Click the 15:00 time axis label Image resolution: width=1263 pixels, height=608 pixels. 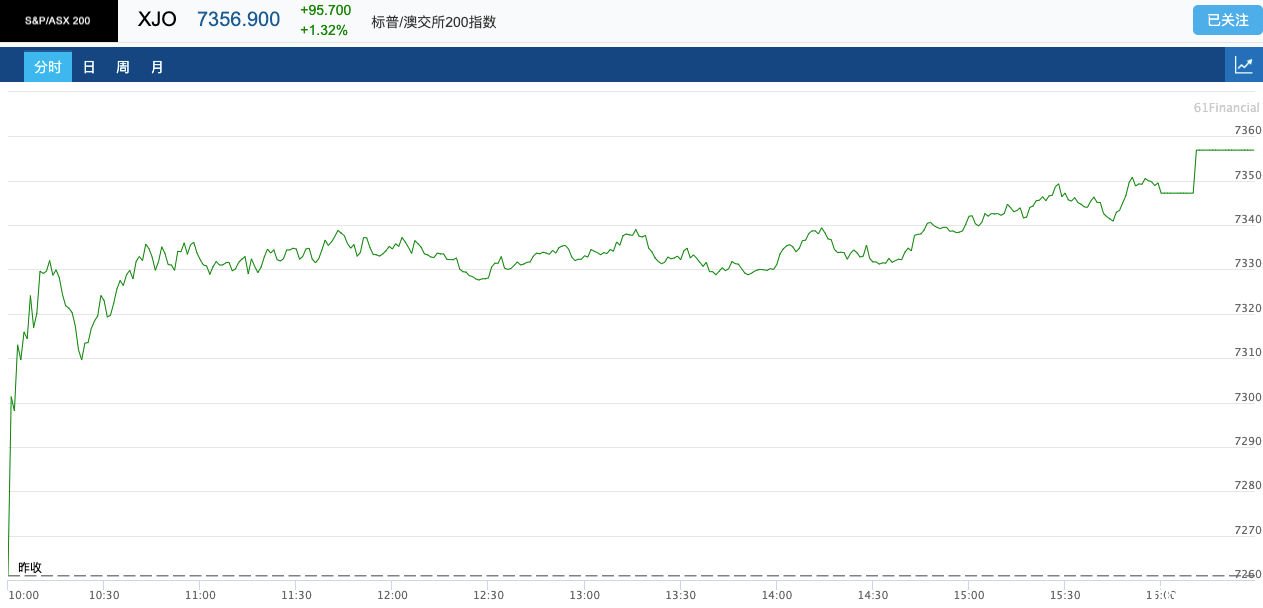point(968,595)
